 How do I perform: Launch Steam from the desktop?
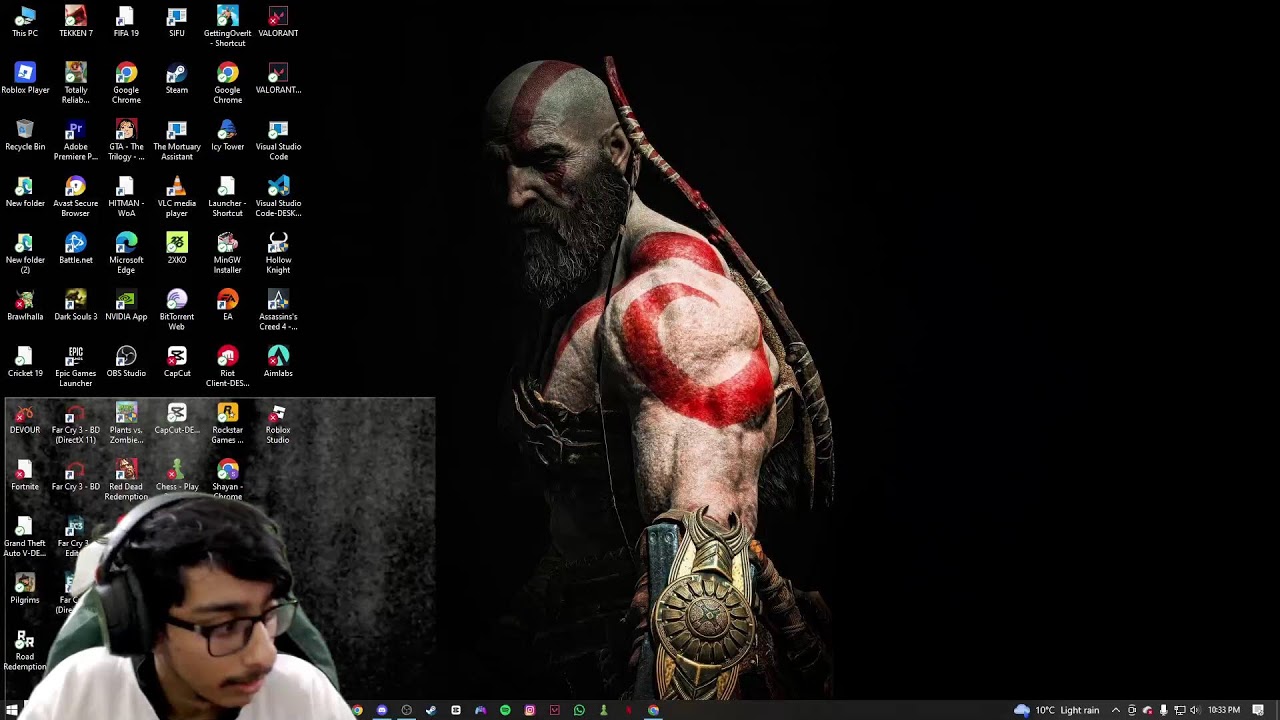[x=177, y=79]
